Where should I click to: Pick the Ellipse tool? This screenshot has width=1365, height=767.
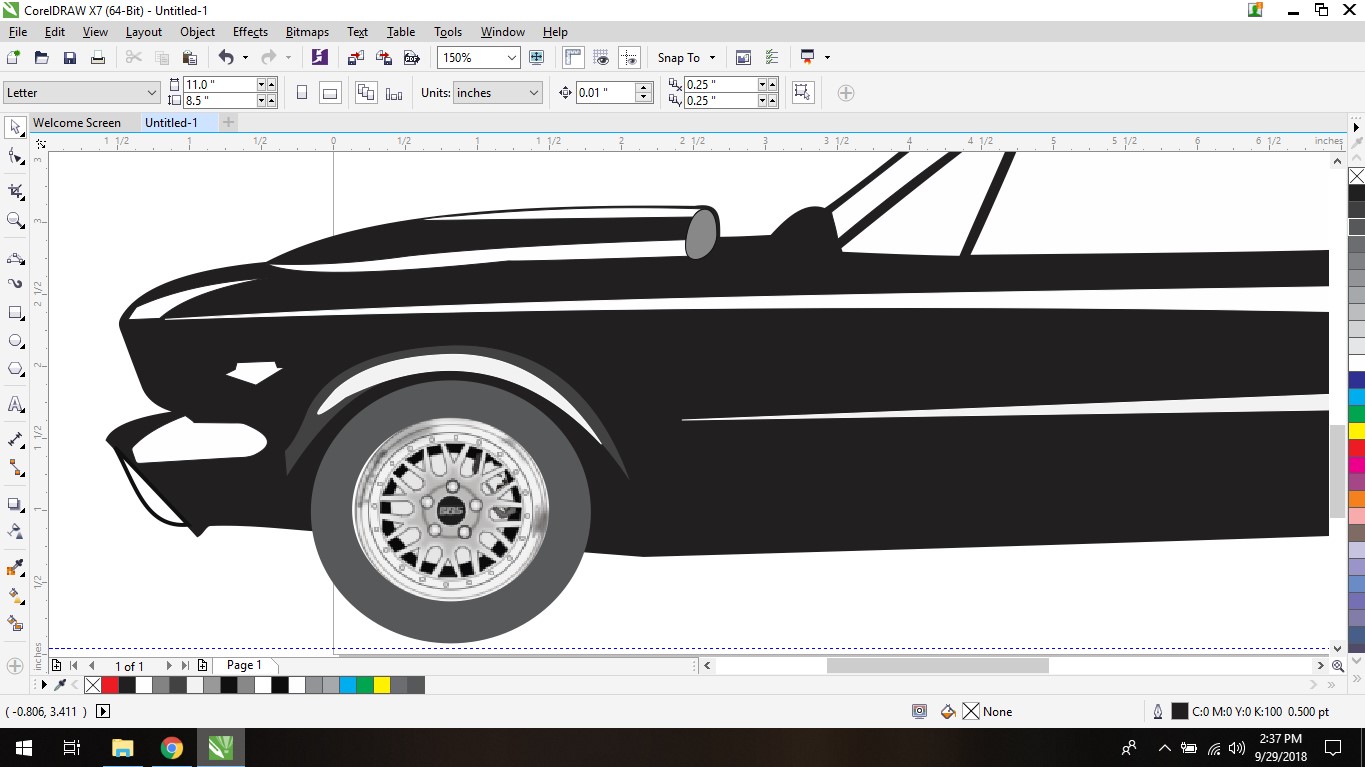point(15,341)
